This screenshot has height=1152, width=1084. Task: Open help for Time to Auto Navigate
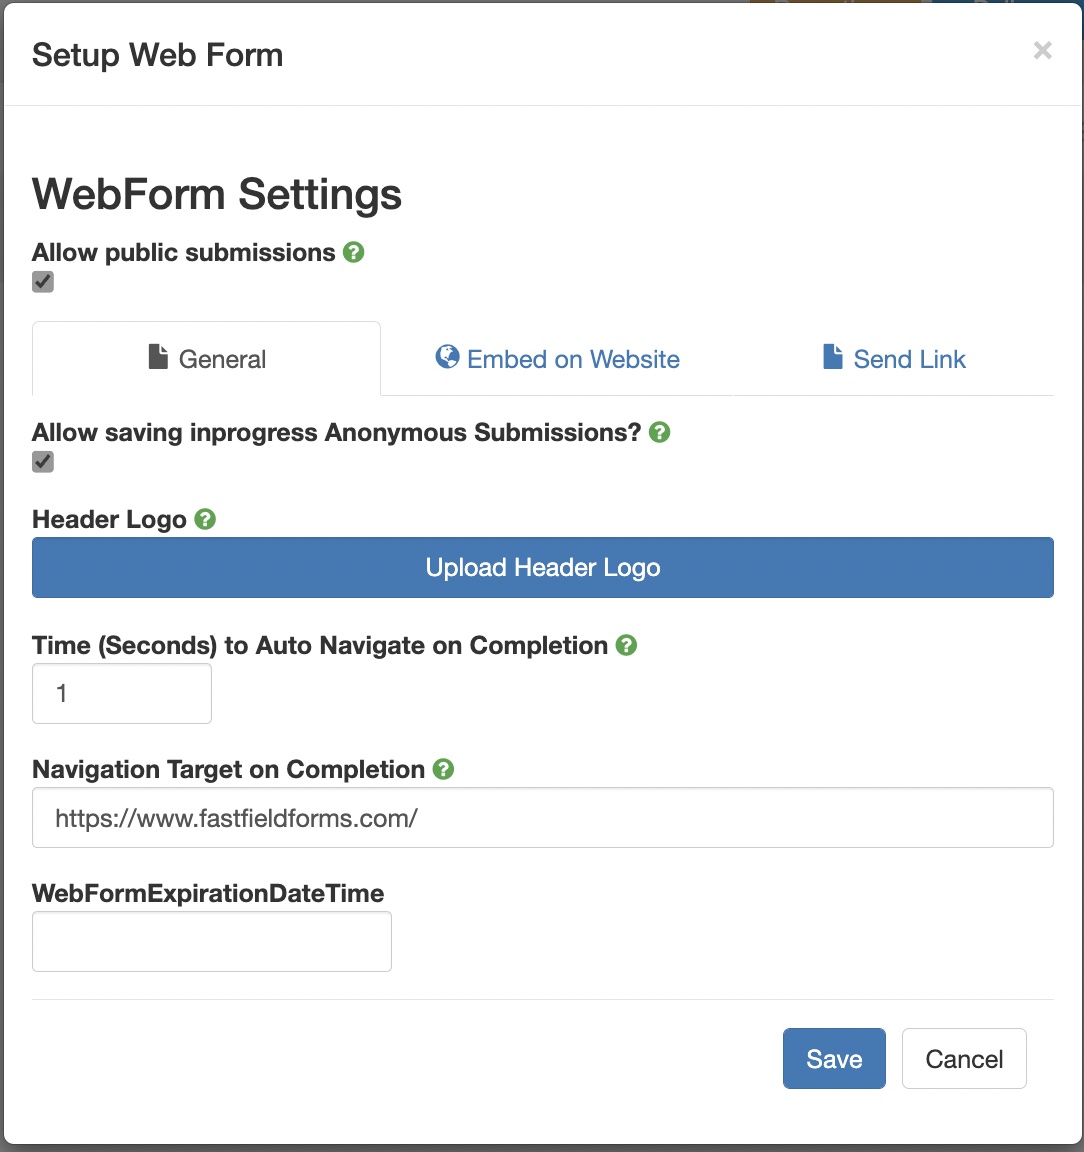(x=626, y=645)
